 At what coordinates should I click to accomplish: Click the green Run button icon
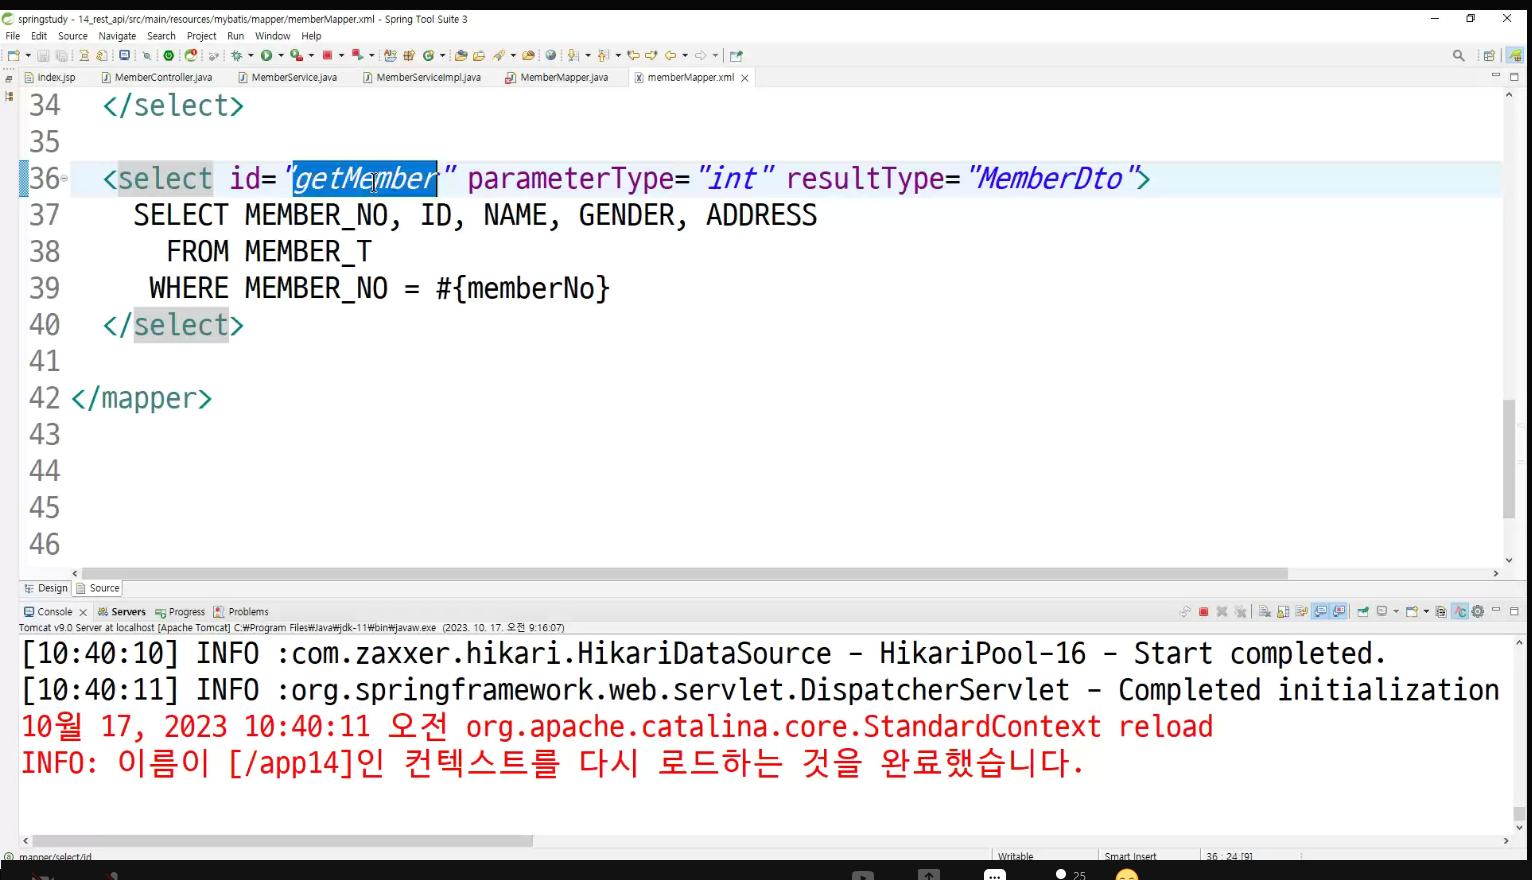[267, 56]
